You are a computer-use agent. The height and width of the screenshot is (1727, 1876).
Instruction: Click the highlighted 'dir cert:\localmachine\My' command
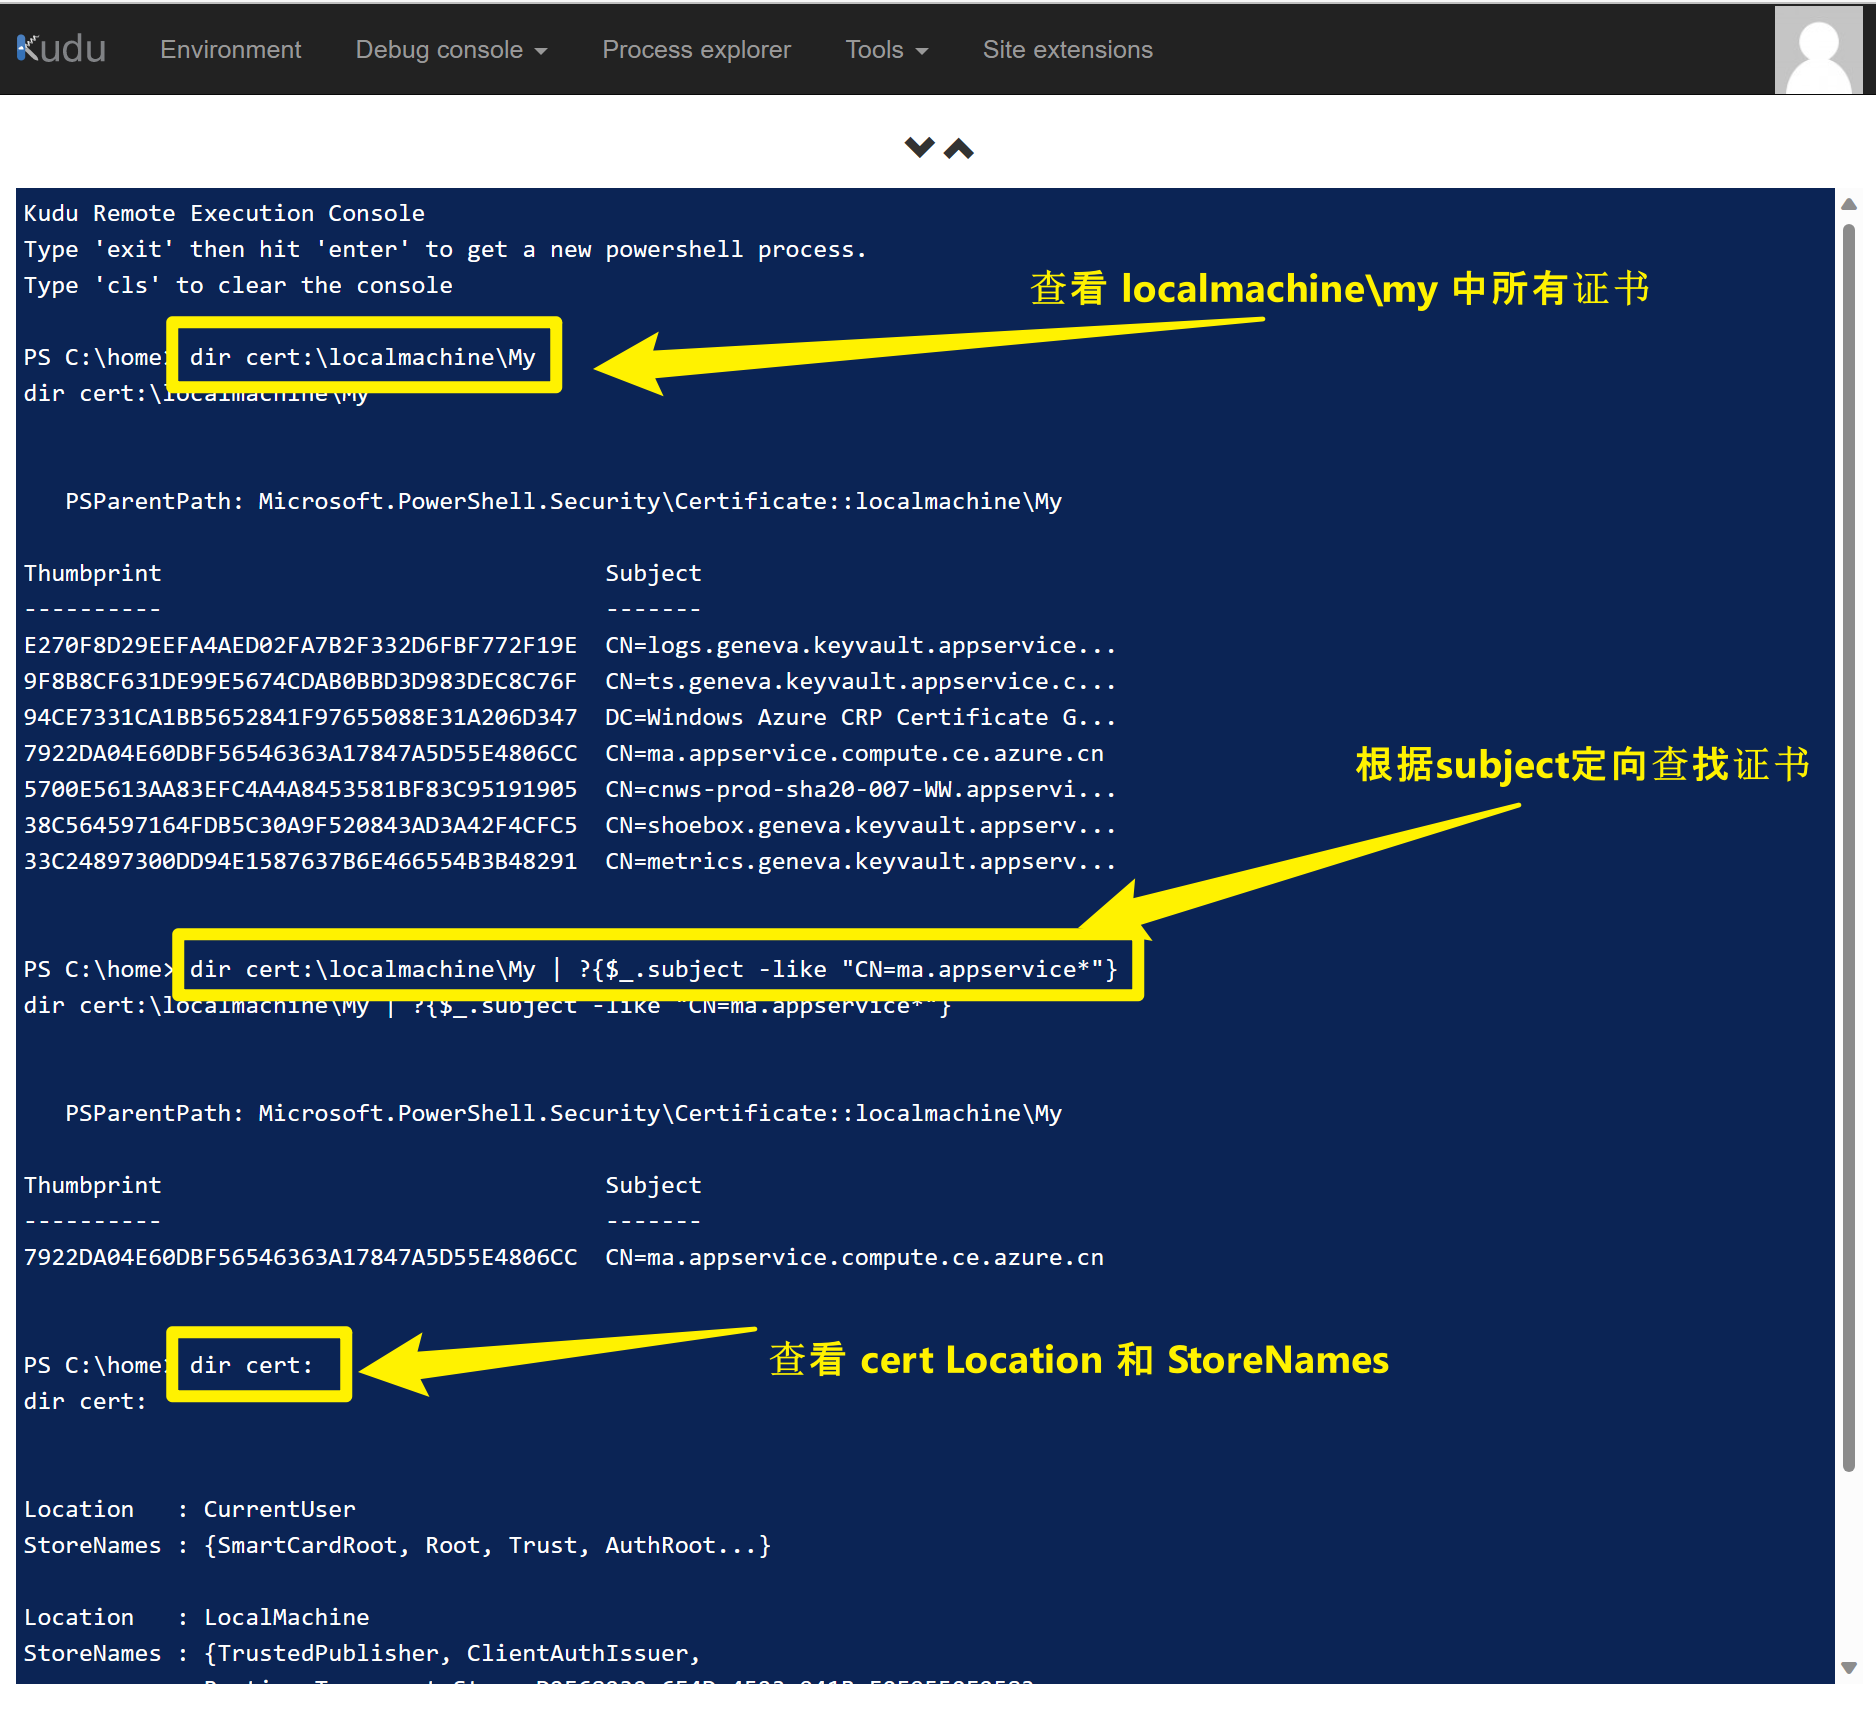tap(363, 357)
